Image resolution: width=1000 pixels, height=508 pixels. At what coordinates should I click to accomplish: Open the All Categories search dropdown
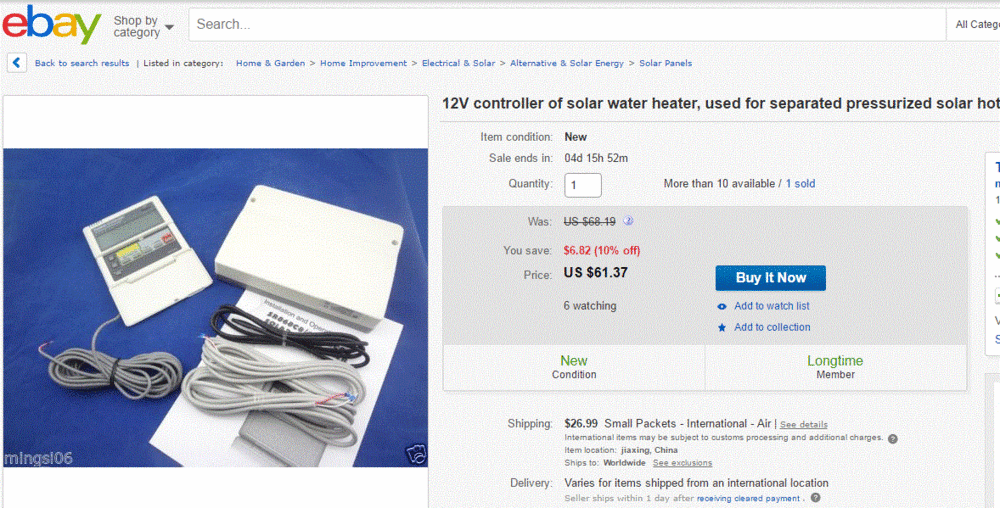coord(976,24)
